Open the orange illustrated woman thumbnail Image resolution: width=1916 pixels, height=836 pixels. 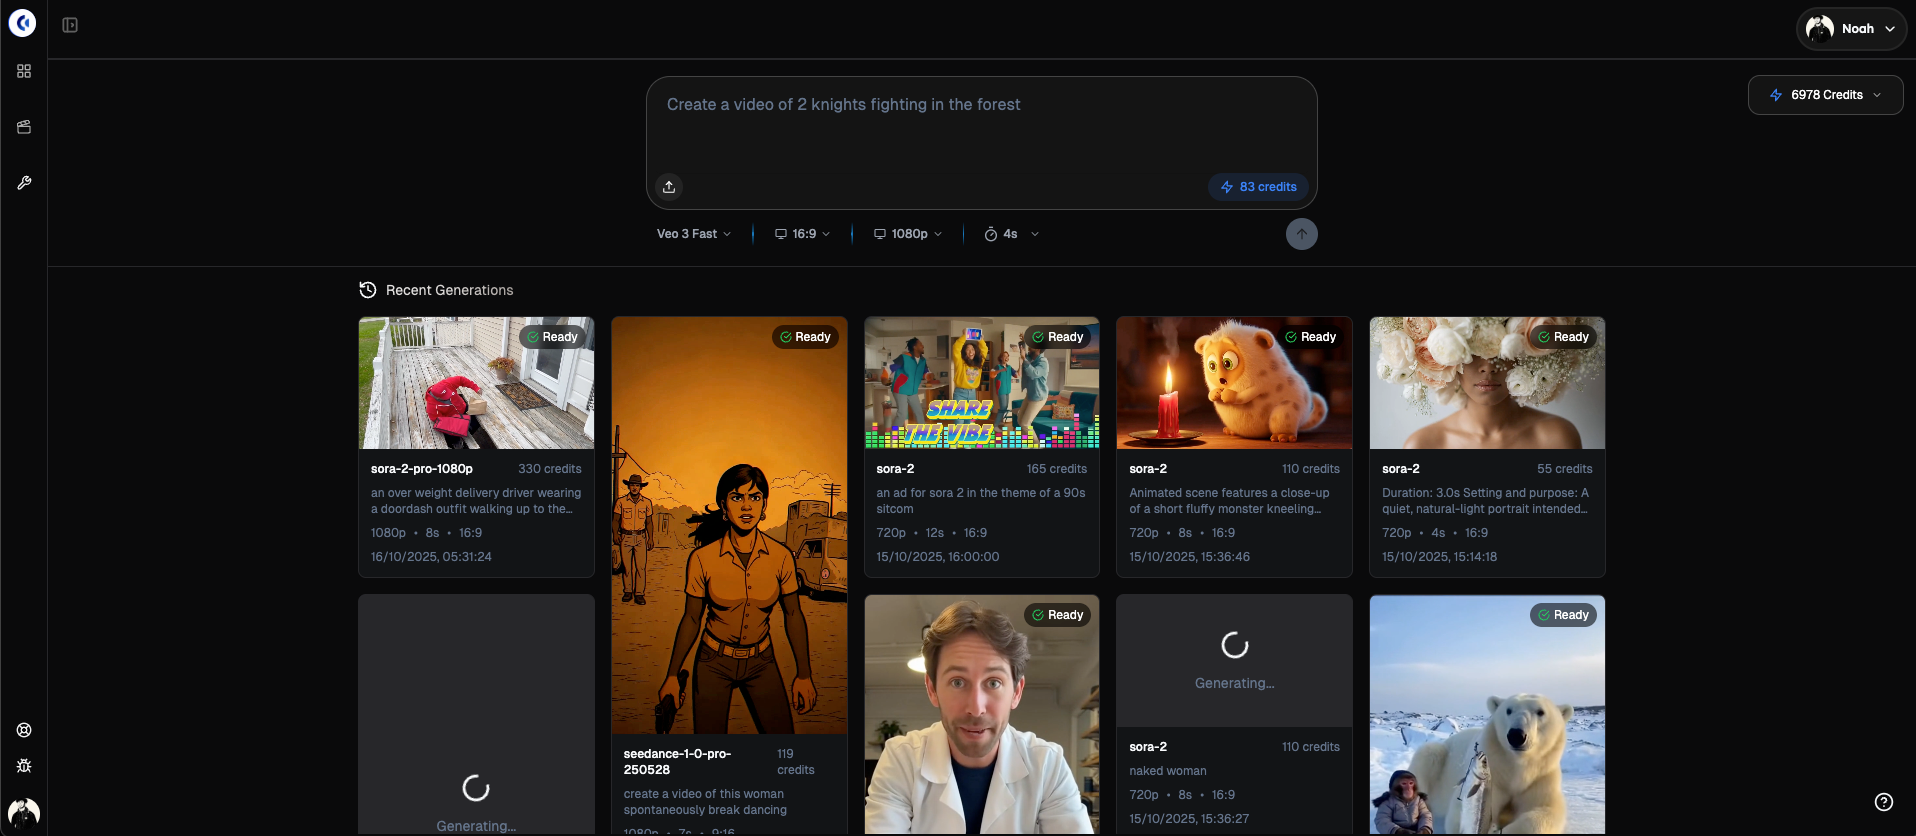point(729,525)
